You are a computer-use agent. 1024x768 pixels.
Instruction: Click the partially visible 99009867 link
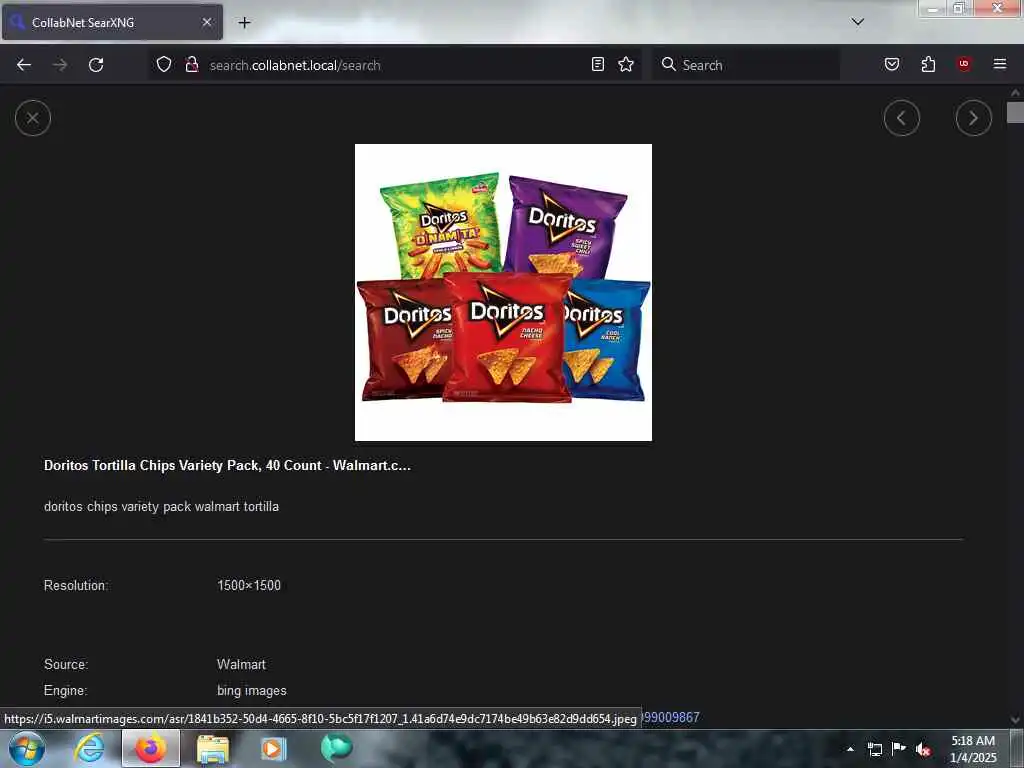tap(671, 718)
